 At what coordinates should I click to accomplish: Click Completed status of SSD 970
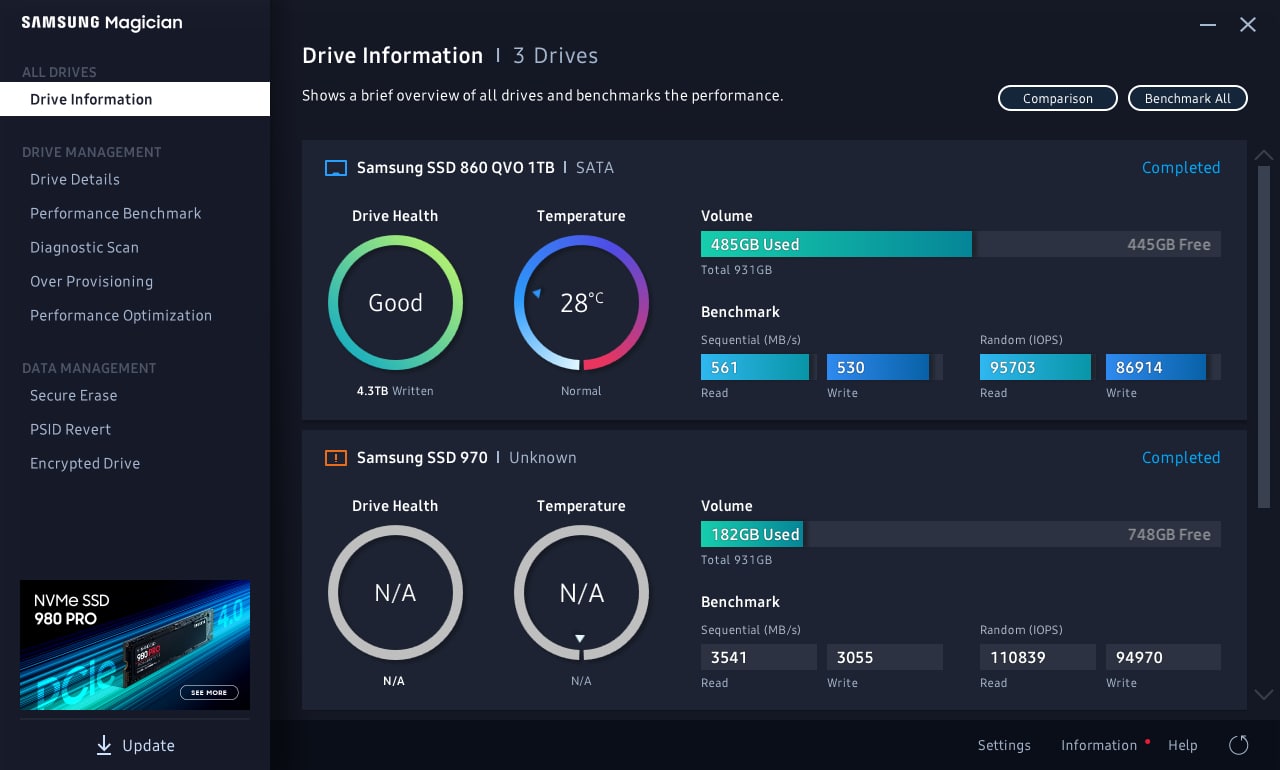(x=1181, y=458)
